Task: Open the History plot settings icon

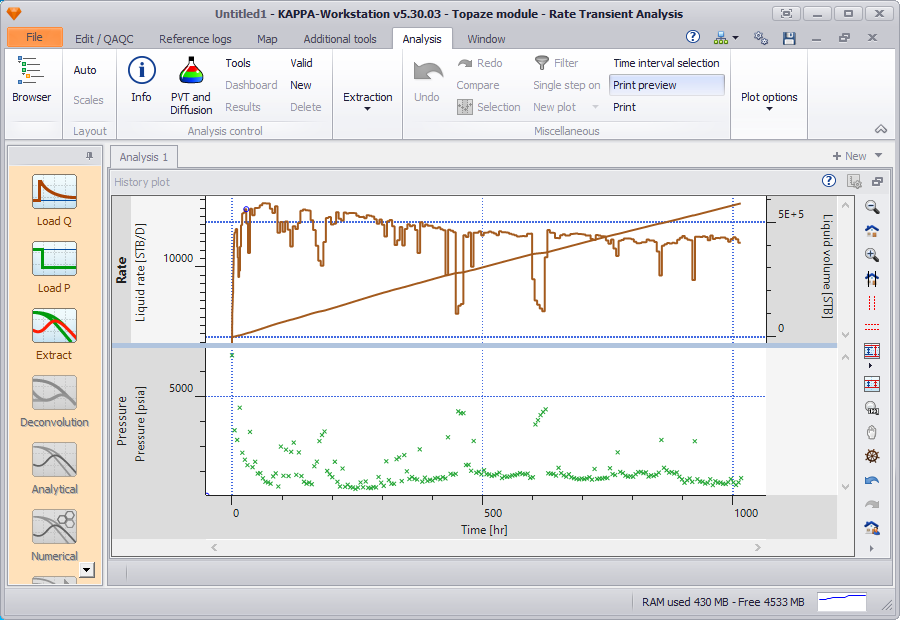Action: [x=854, y=181]
